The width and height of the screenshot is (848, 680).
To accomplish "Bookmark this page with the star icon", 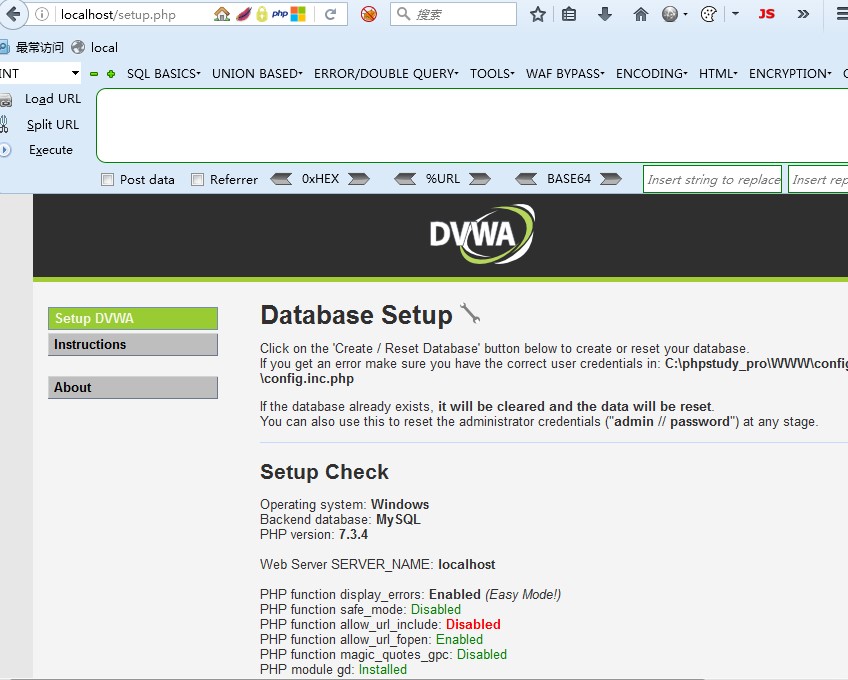I will click(538, 14).
